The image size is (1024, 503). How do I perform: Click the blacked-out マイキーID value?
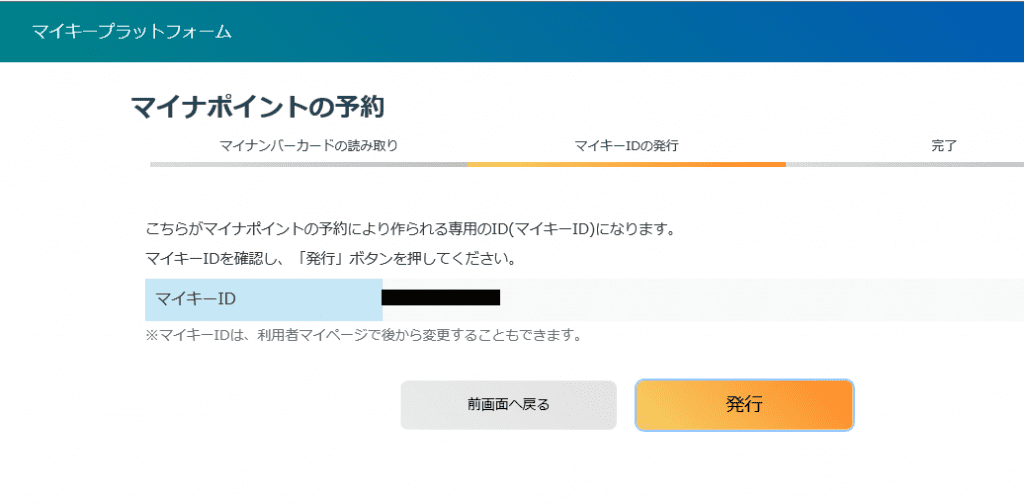click(x=441, y=298)
